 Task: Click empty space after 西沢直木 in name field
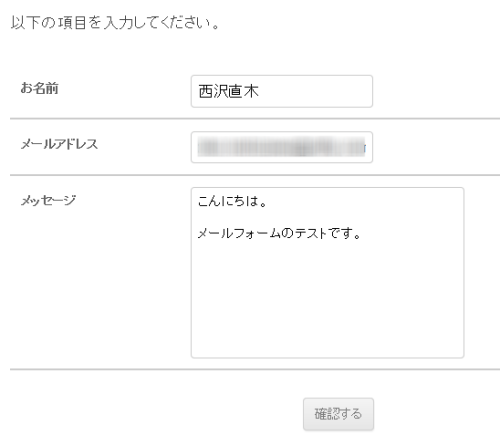[315, 91]
